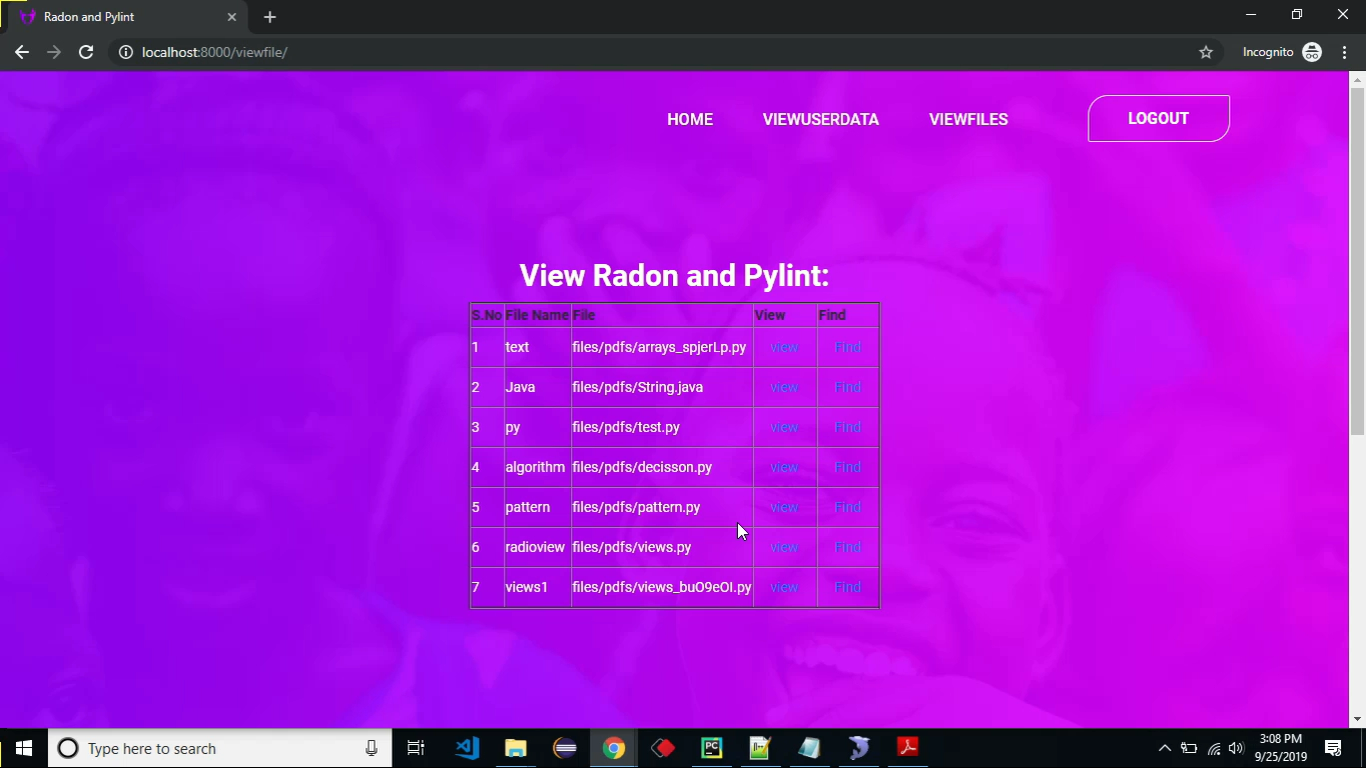Click view link for views.py row
Screen dimensions: 1366x768
tap(784, 547)
